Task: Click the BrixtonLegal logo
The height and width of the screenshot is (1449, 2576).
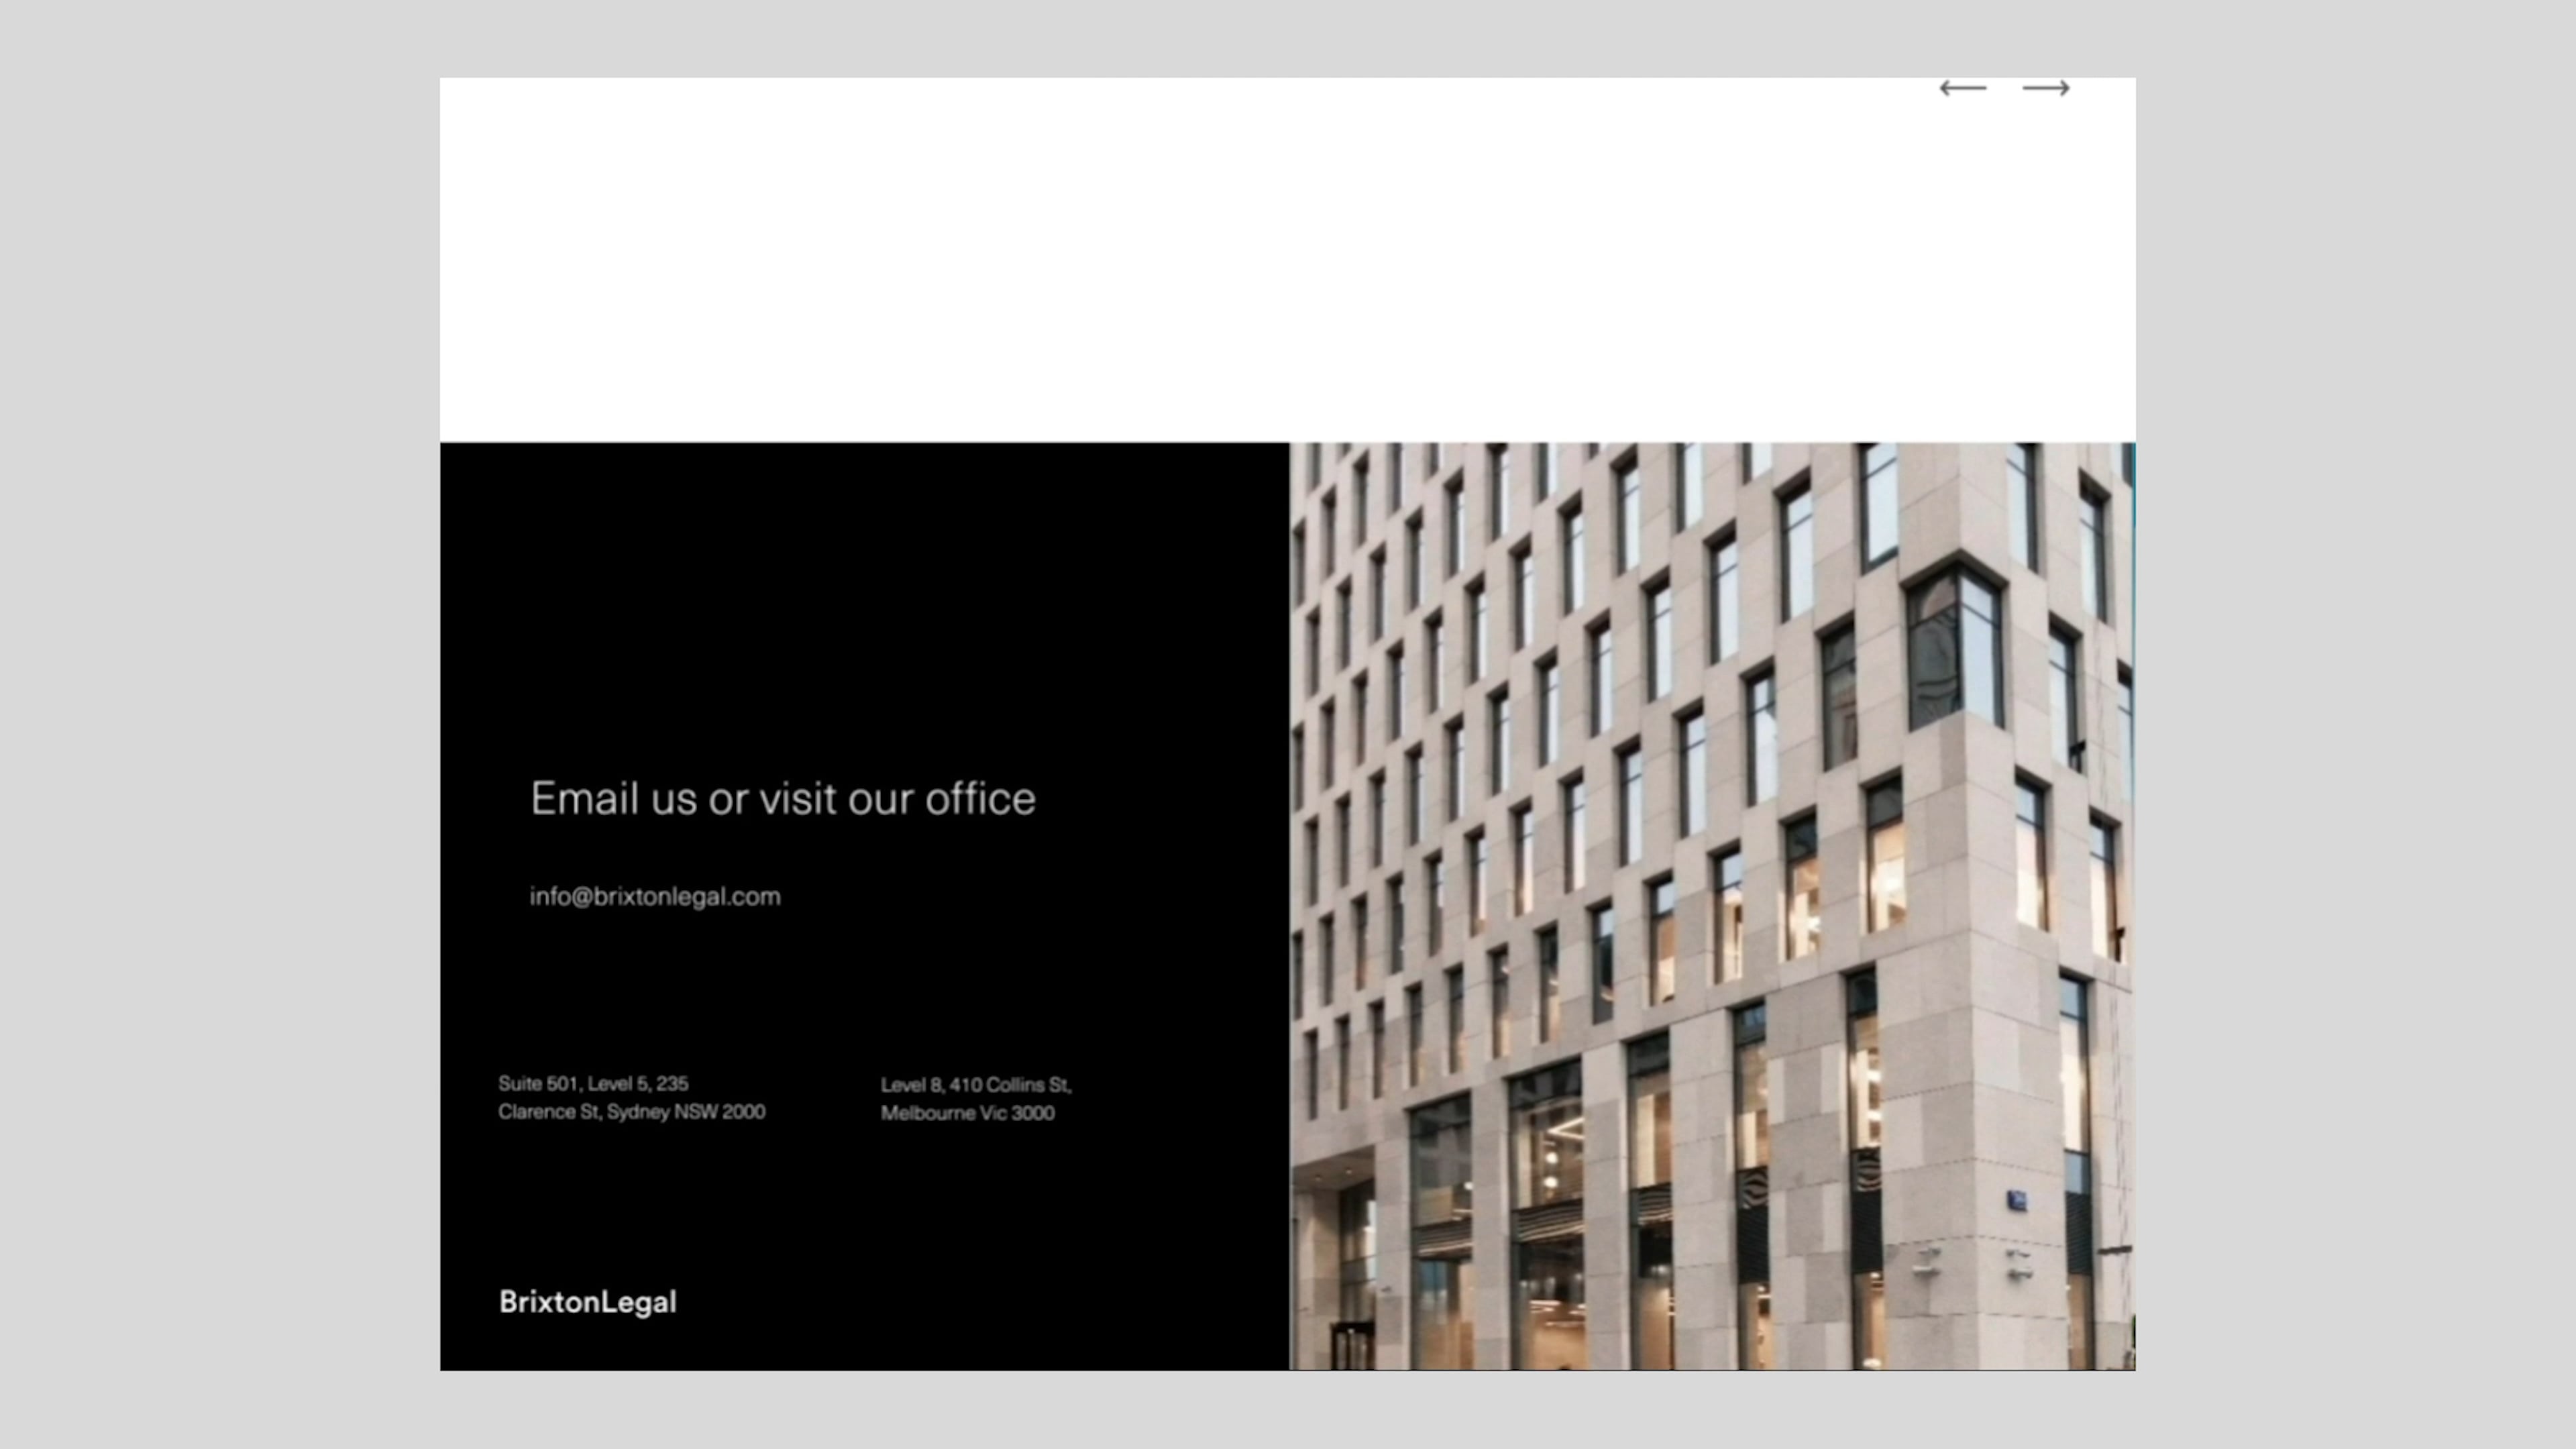Action: pos(588,1302)
